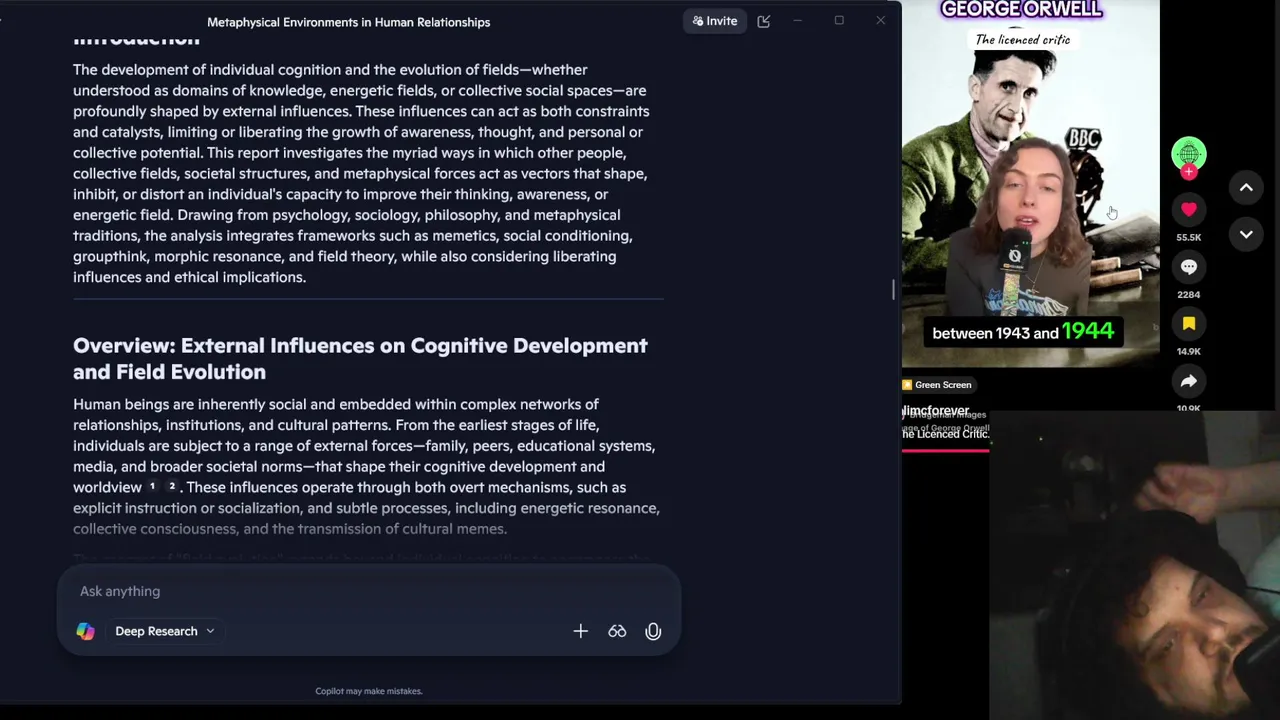Click the Copilot logo icon in prompt box

(x=85, y=631)
